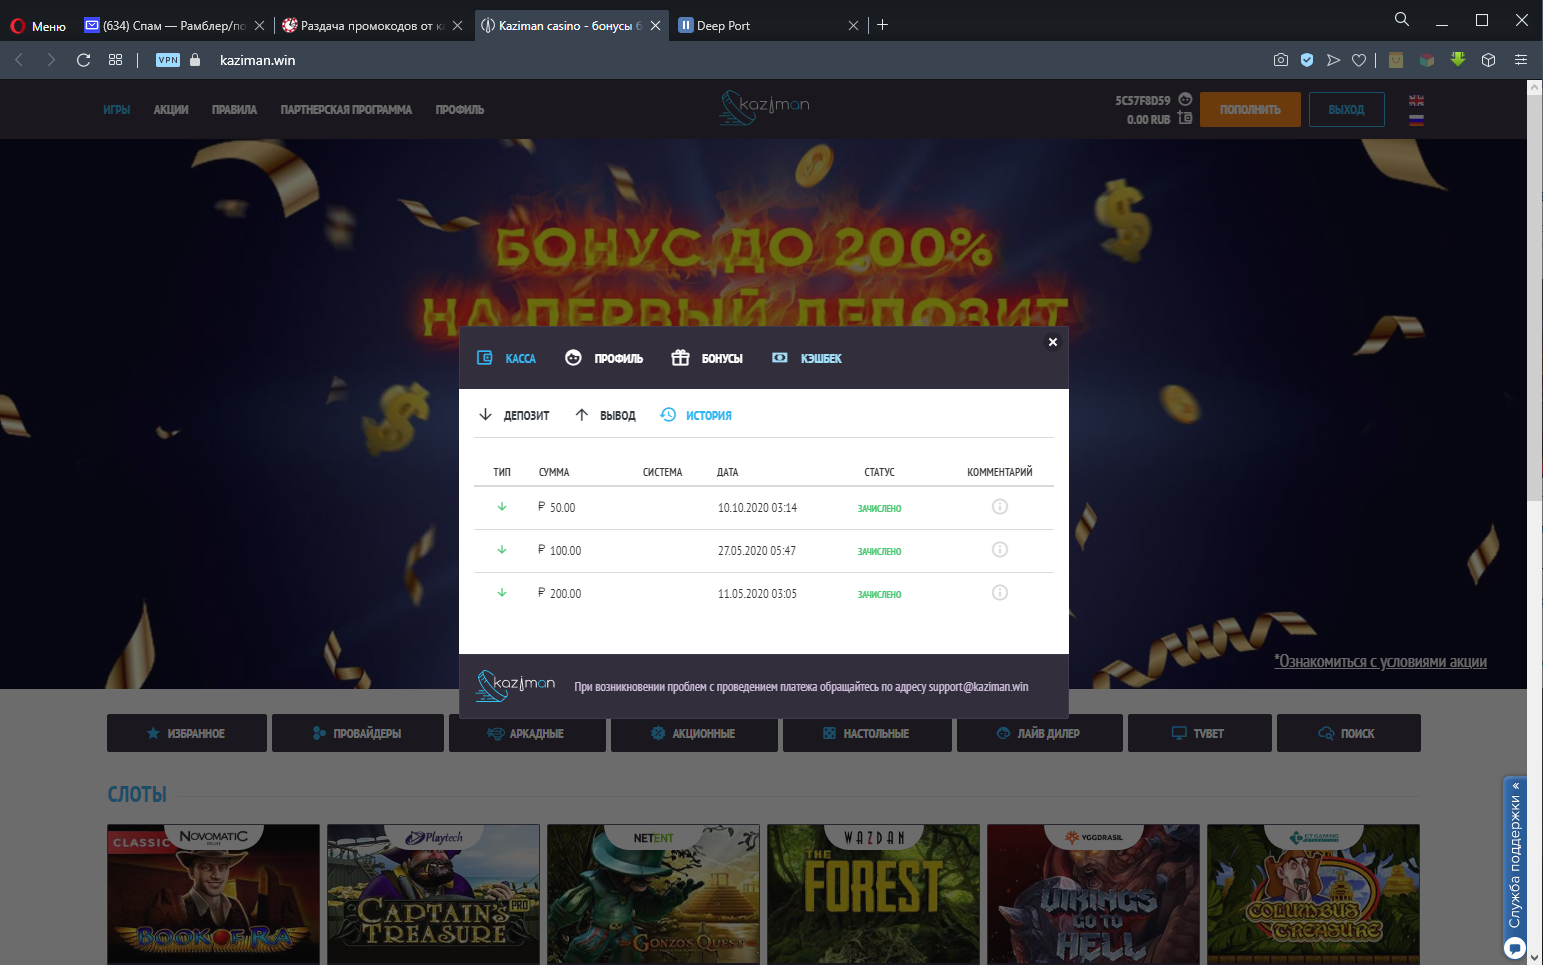Go back with the browser back arrow
The width and height of the screenshot is (1543, 965).
pyautogui.click(x=19, y=60)
